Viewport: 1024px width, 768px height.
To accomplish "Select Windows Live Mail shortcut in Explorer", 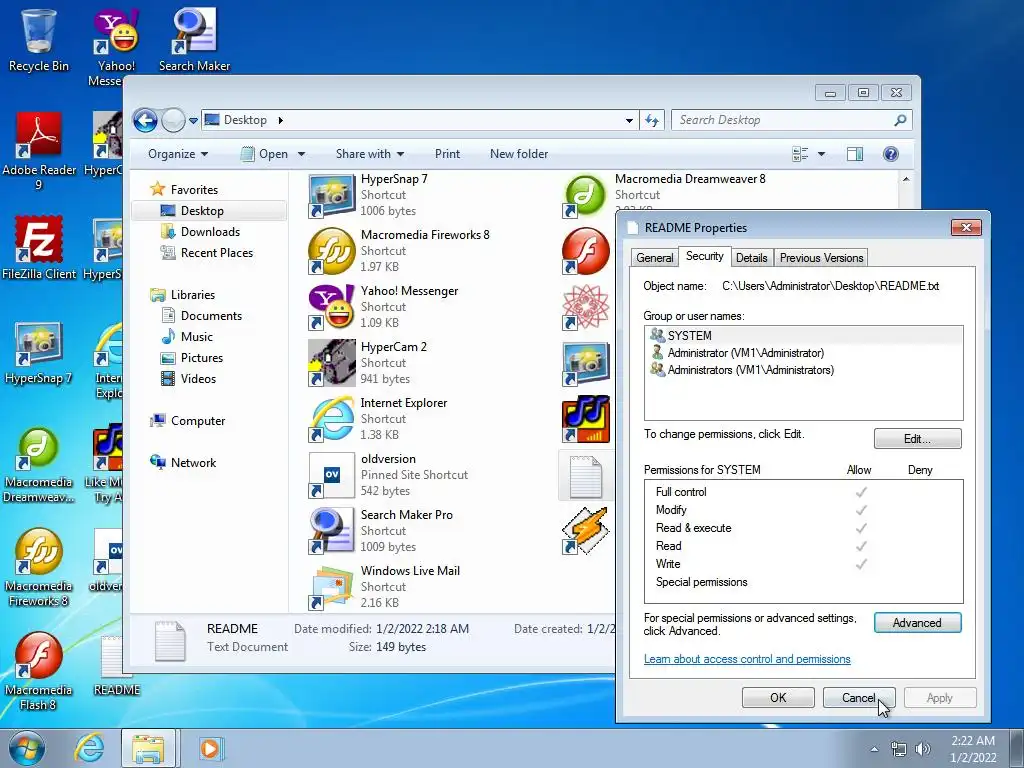I will (x=385, y=586).
